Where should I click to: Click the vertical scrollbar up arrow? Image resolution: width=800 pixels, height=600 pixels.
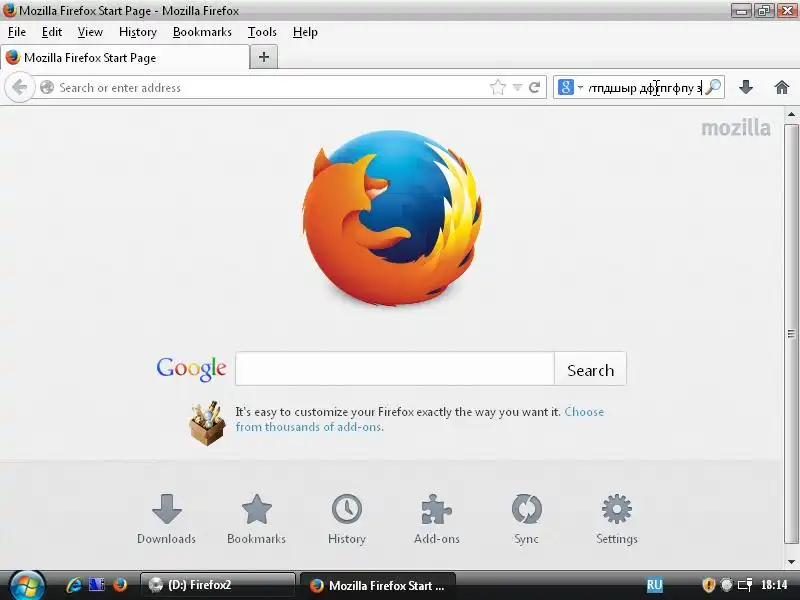pyautogui.click(x=791, y=114)
